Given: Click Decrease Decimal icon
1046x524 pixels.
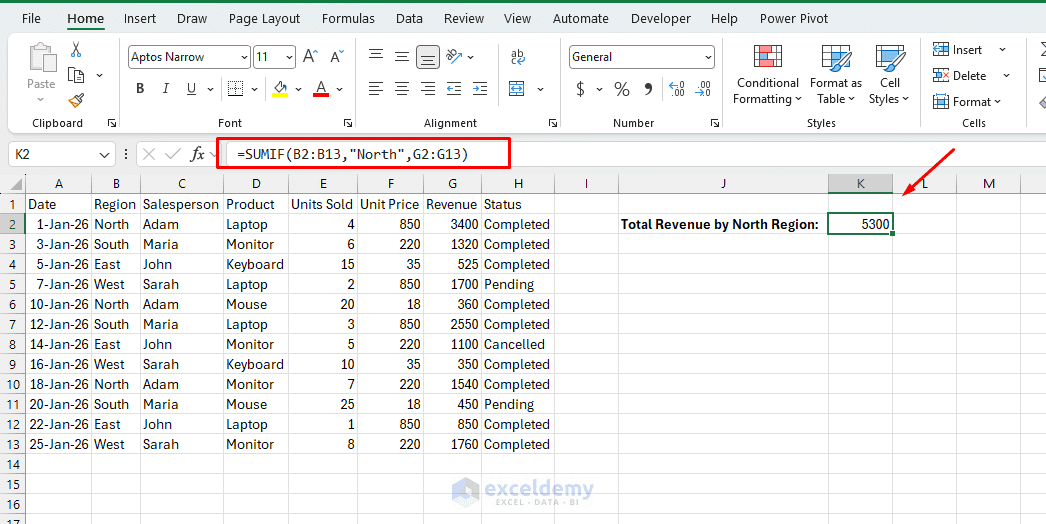Looking at the screenshot, I should (703, 89).
